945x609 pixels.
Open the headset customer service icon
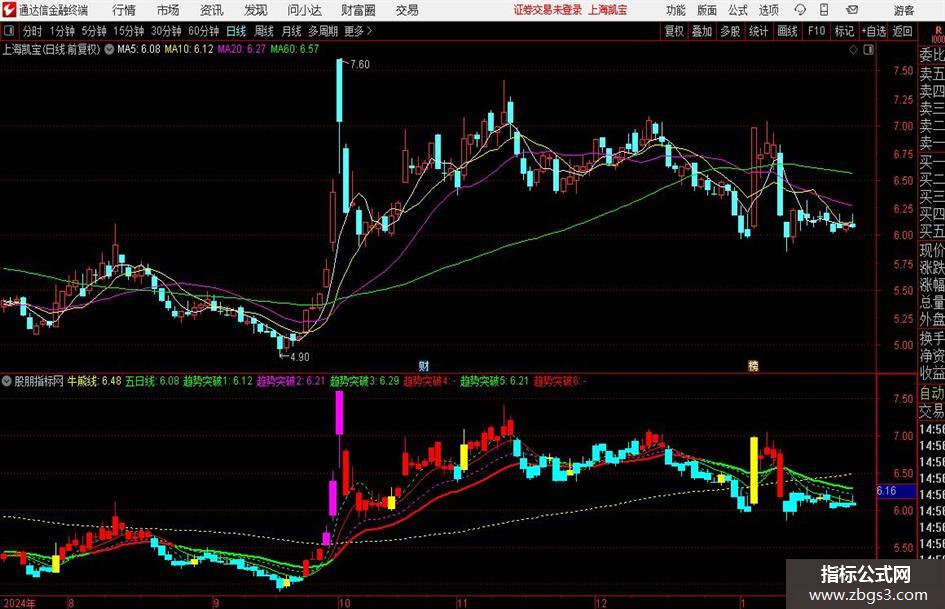click(800, 10)
